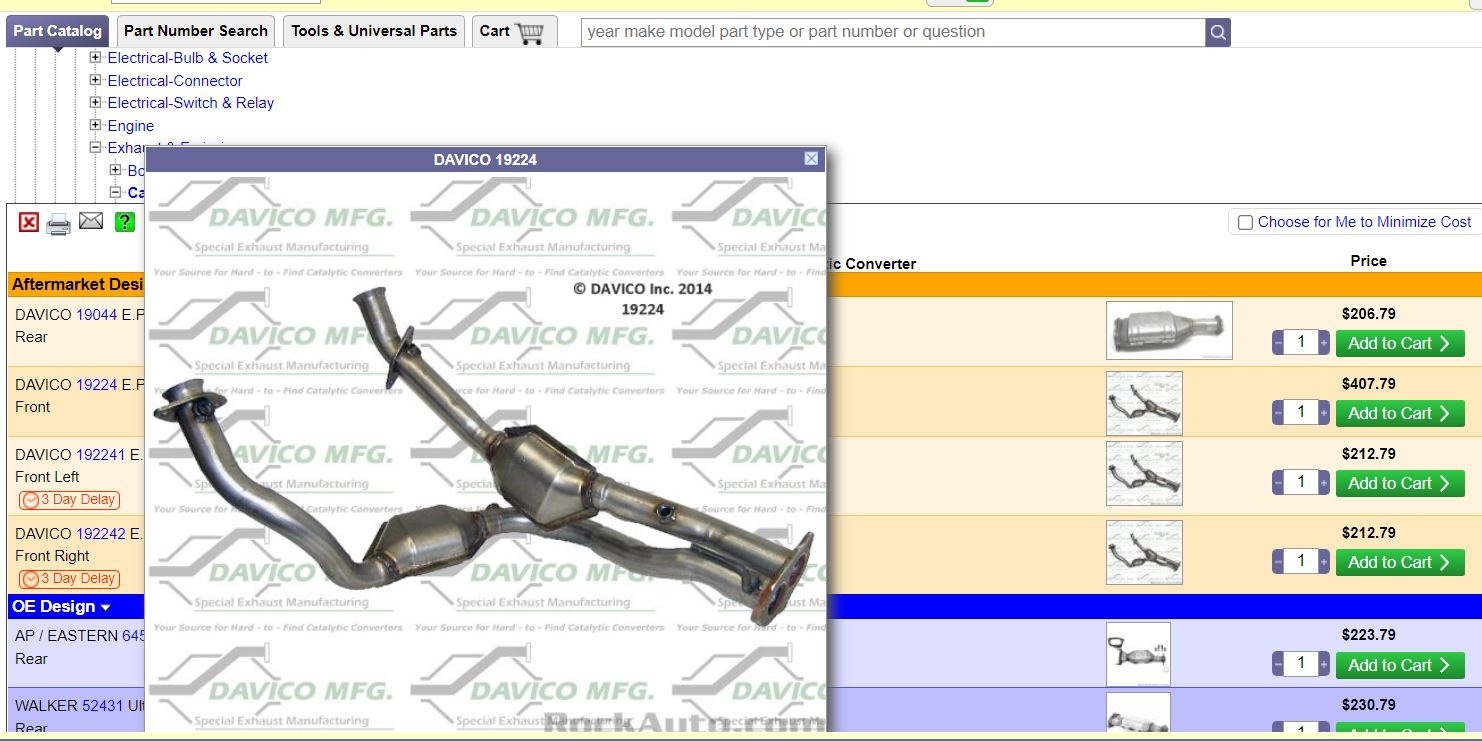Email the parts list via envelope icon
This screenshot has width=1482, height=741.
point(91,221)
